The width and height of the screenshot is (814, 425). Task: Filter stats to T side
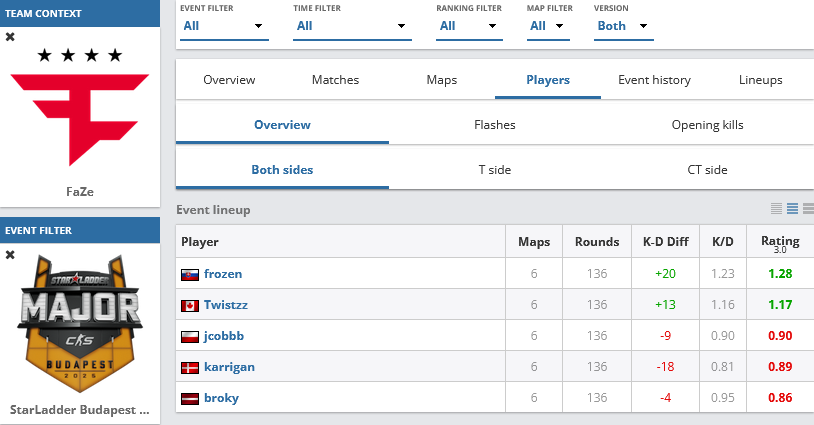pyautogui.click(x=495, y=170)
